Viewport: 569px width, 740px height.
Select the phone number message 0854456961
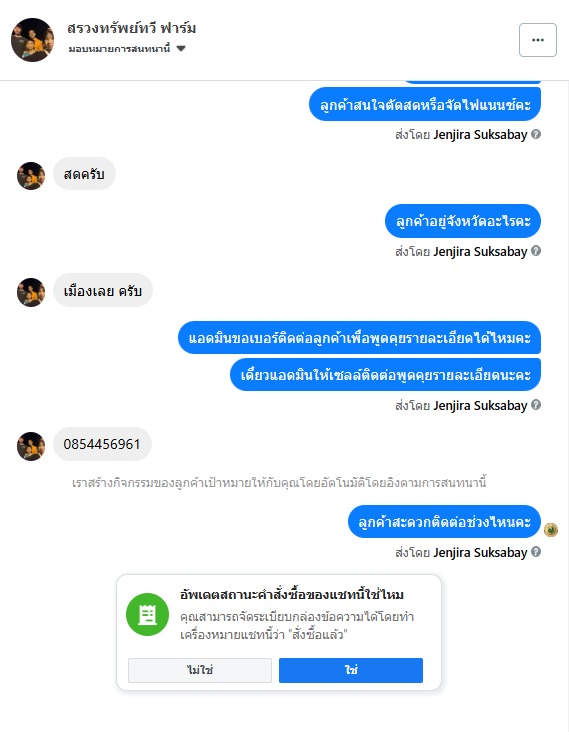(102, 444)
